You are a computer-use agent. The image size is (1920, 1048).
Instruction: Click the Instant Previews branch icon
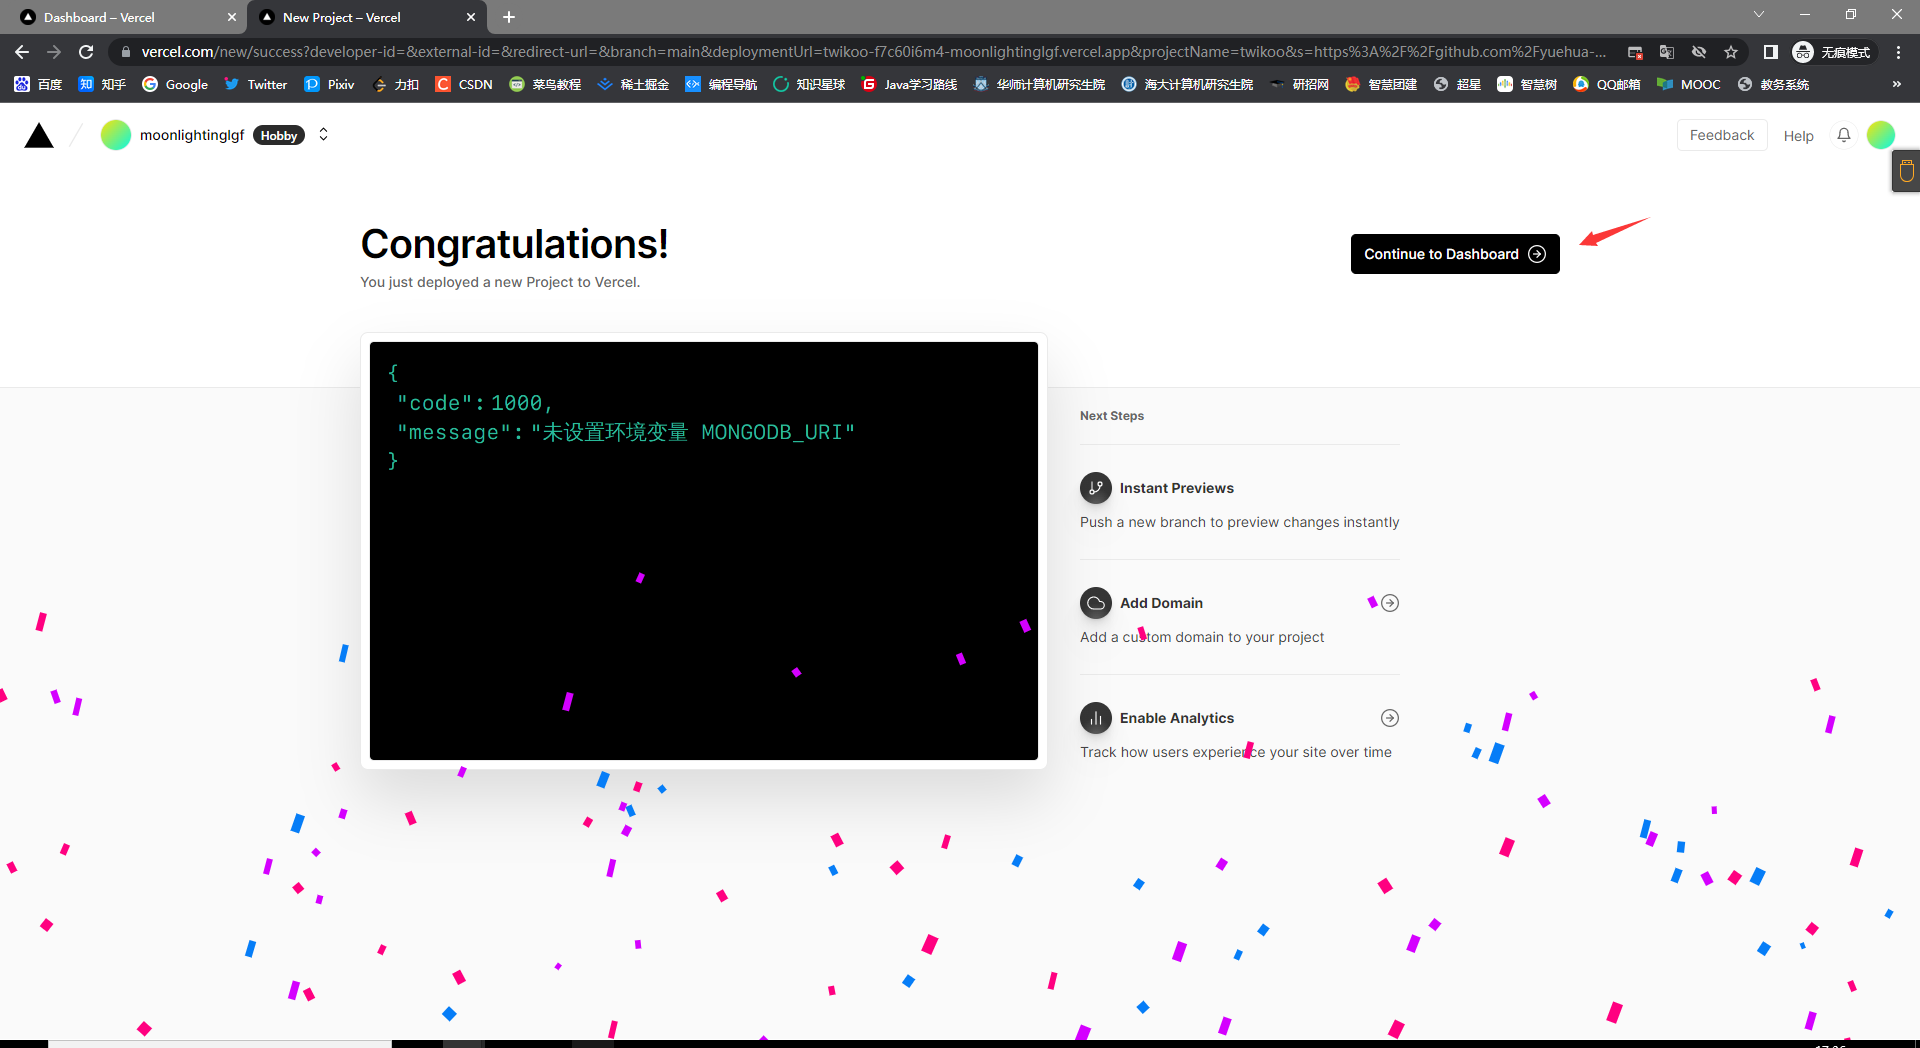[x=1095, y=488]
